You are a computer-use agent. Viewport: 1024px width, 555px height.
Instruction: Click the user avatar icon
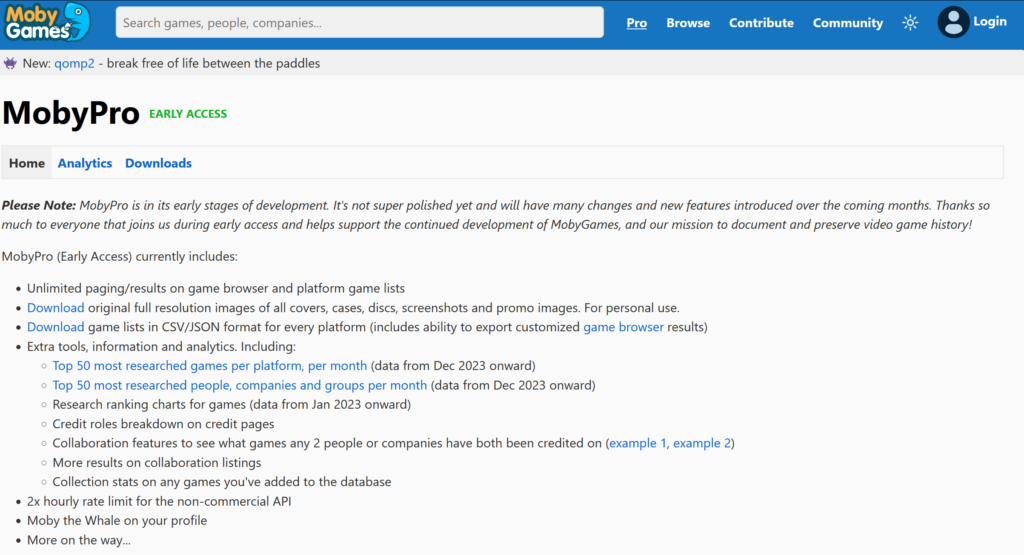click(953, 22)
